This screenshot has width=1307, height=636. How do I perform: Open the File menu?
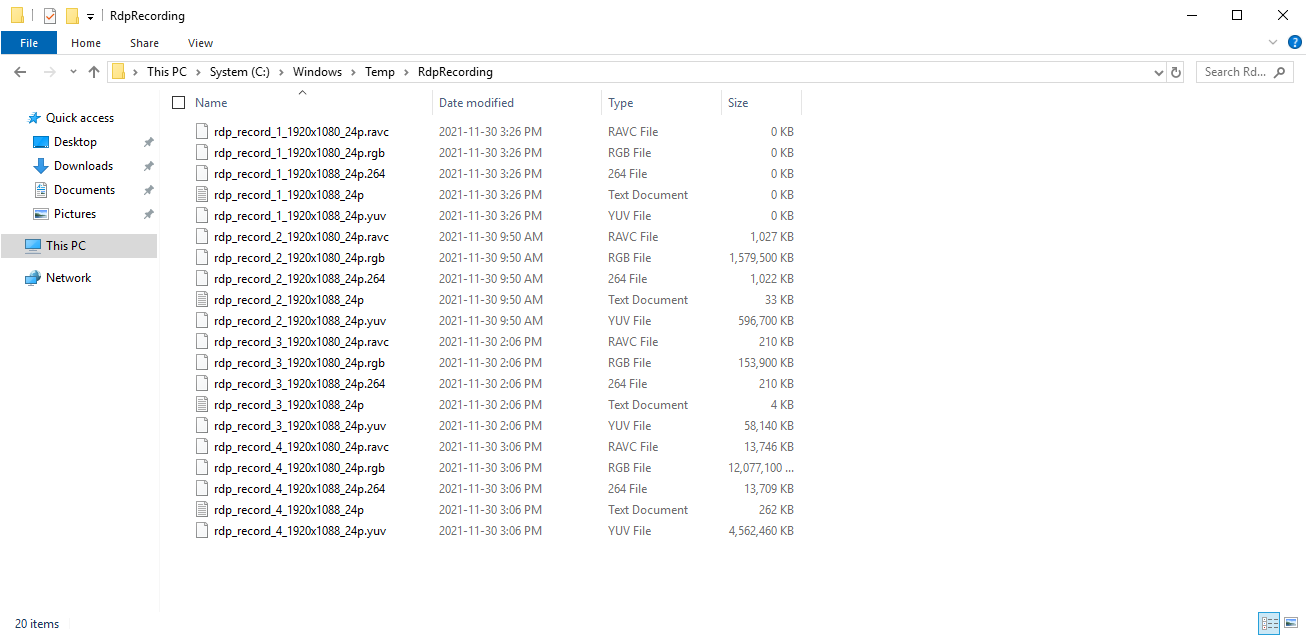click(x=29, y=43)
